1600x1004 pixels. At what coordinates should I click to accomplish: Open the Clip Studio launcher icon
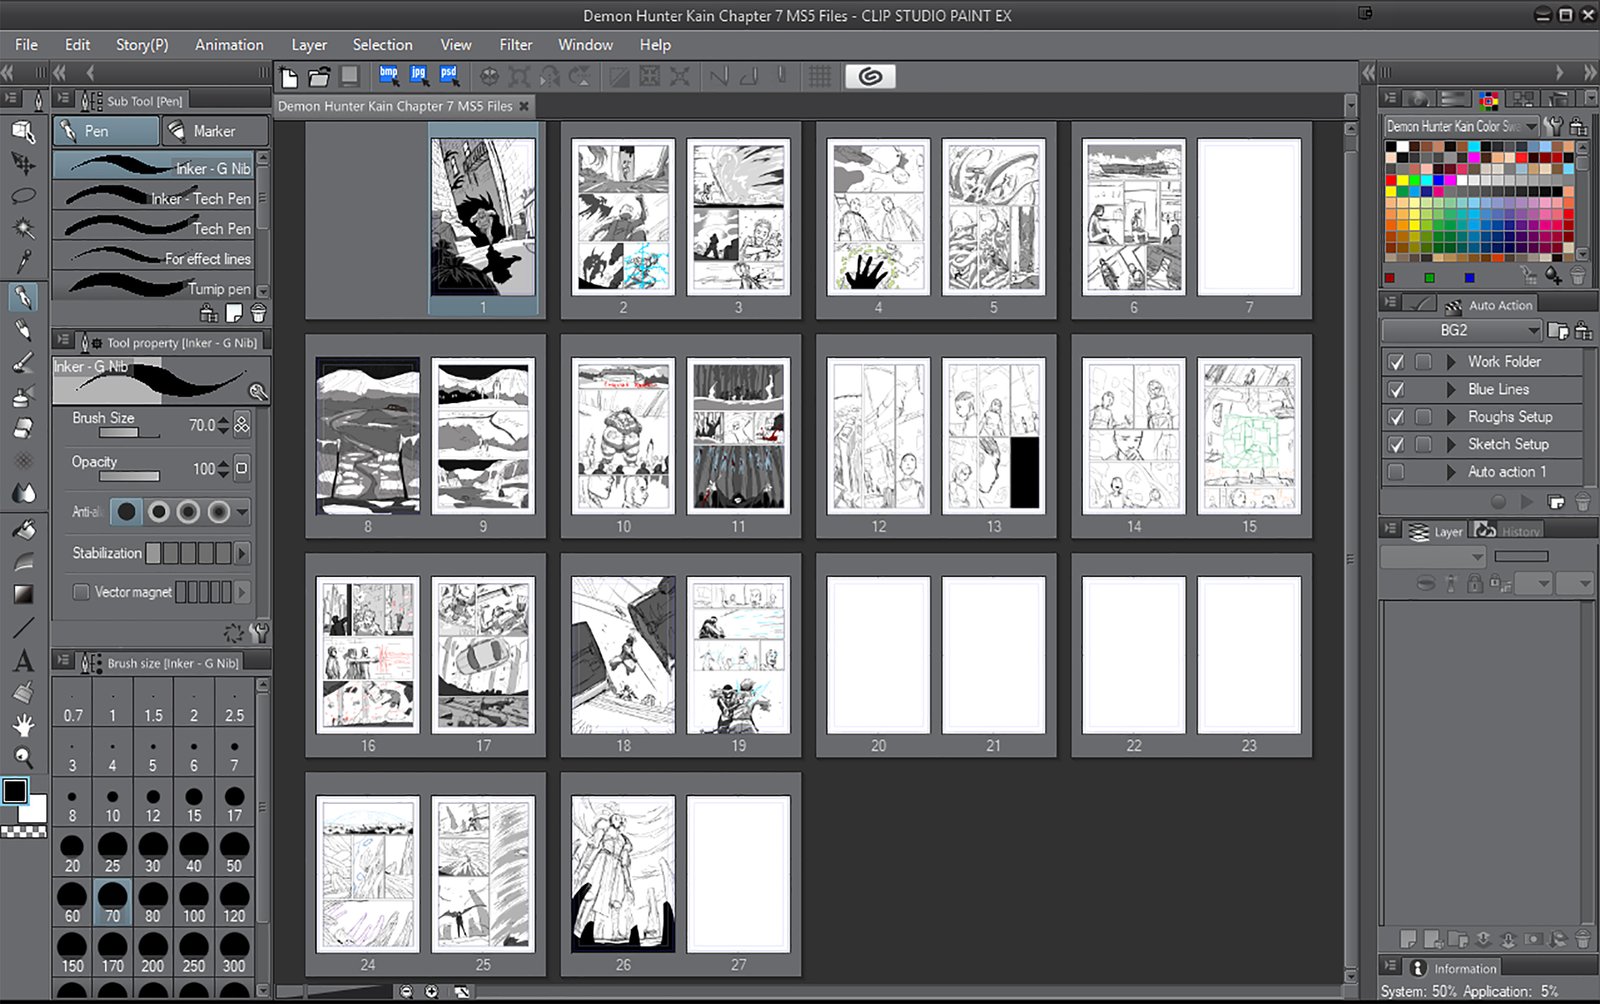click(x=869, y=76)
